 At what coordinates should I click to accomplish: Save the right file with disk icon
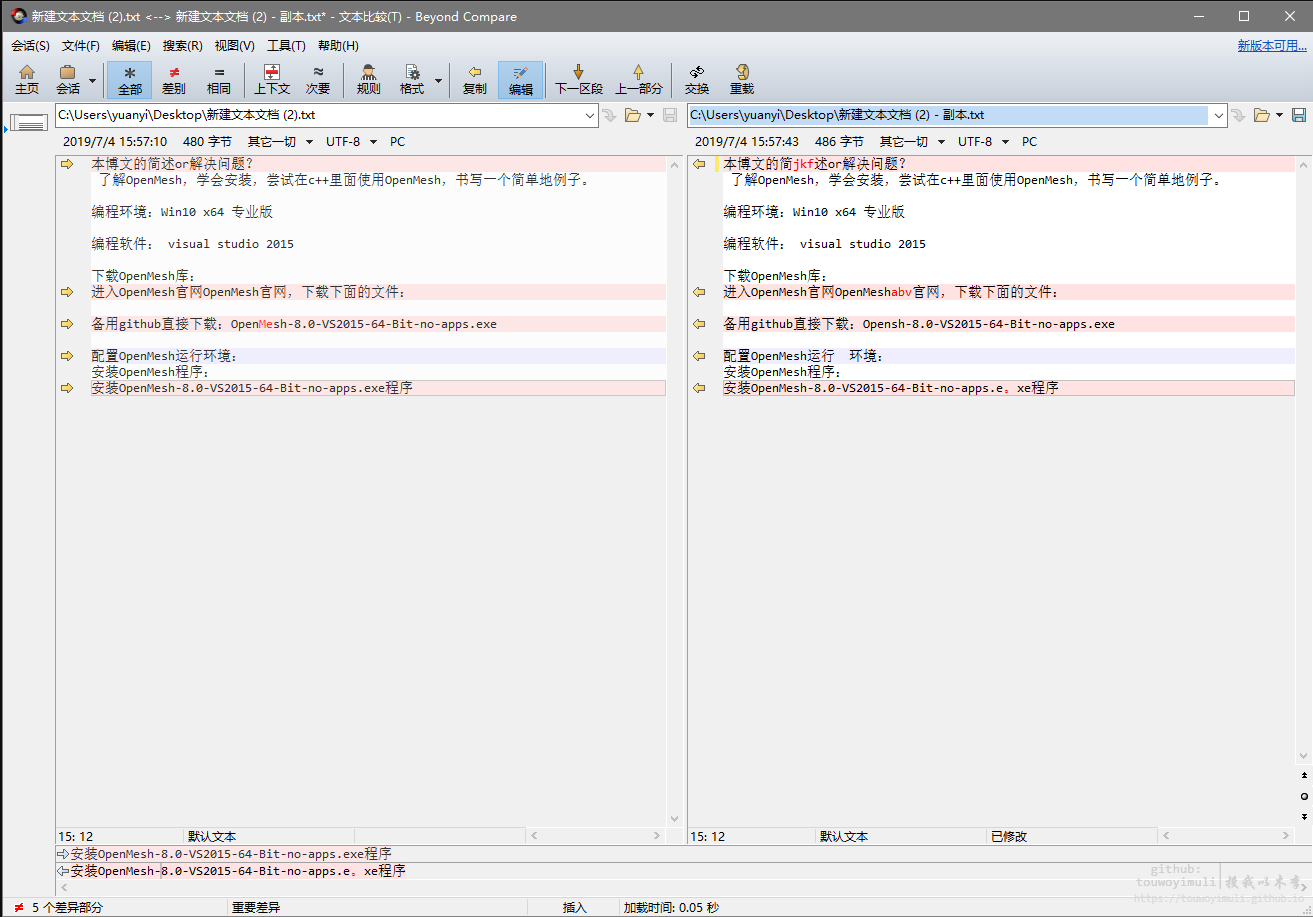[1299, 115]
